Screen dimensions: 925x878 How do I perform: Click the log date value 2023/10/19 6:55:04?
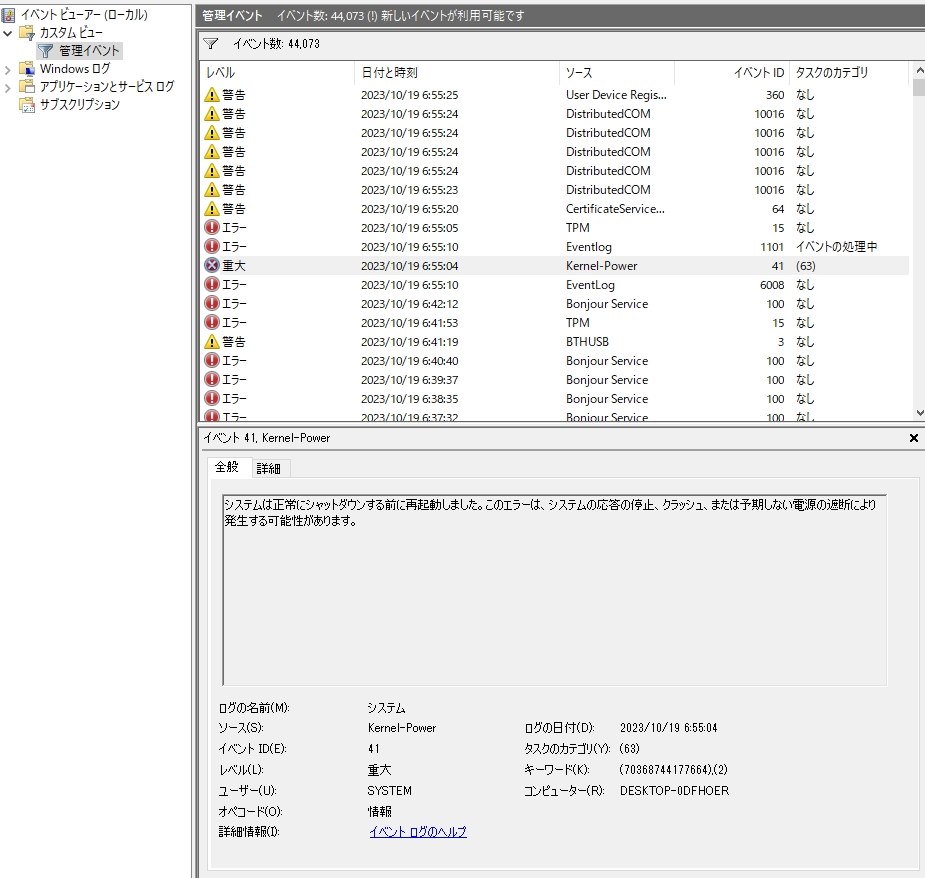[x=668, y=728]
